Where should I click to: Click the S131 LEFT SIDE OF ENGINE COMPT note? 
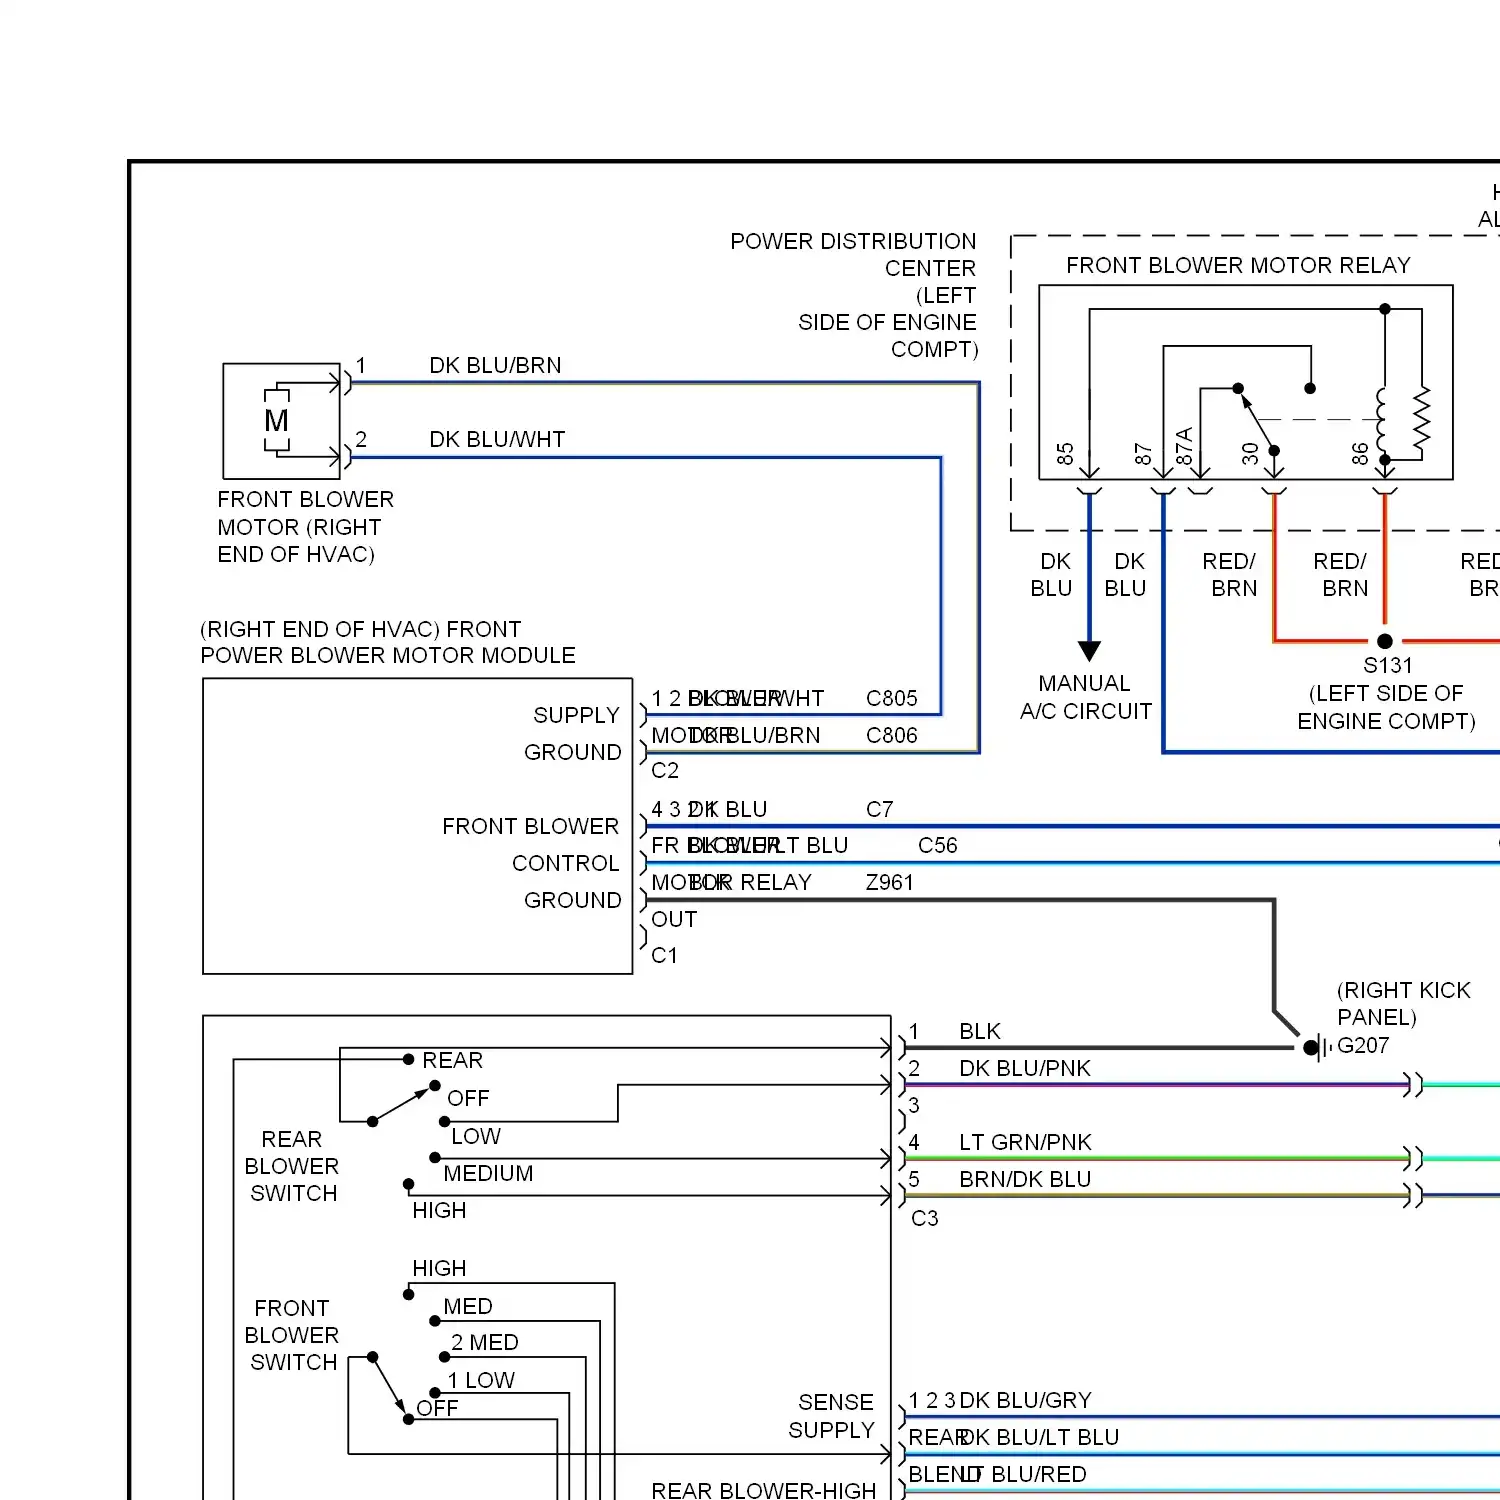(1386, 708)
